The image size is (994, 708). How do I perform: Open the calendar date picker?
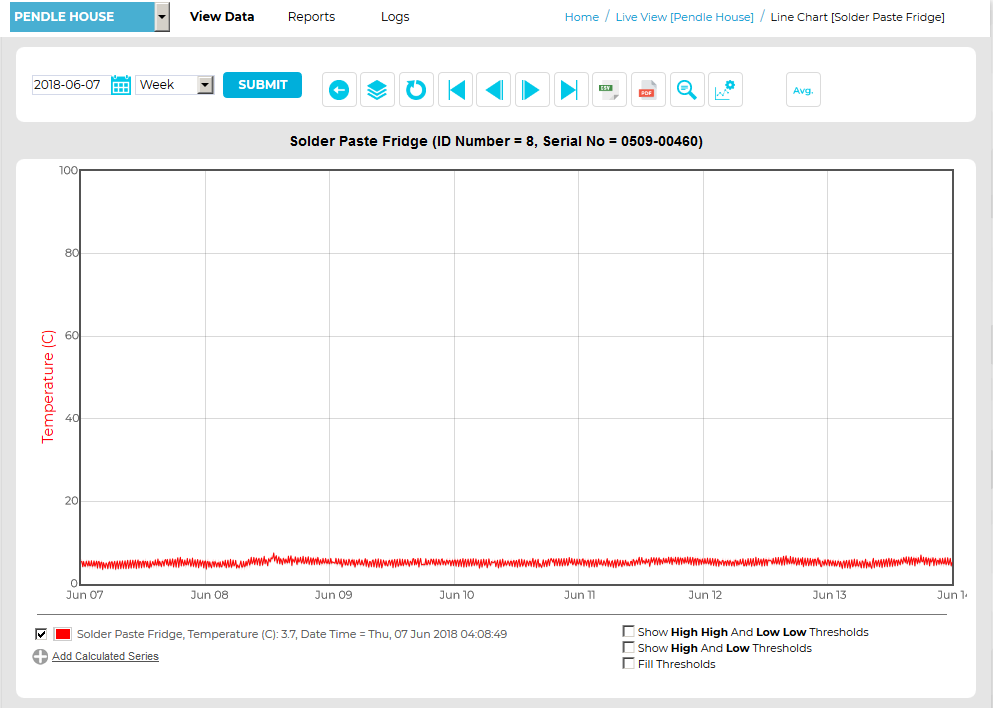121,85
